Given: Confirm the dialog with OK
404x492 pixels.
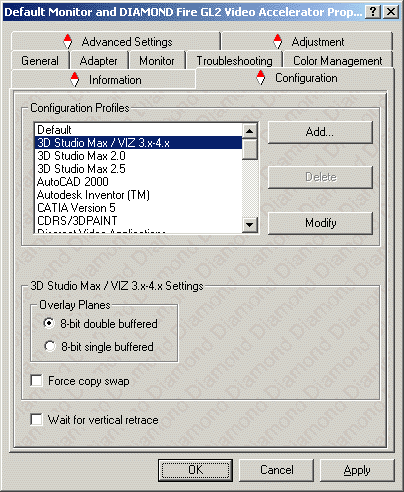Looking at the screenshot, I should coord(195,470).
